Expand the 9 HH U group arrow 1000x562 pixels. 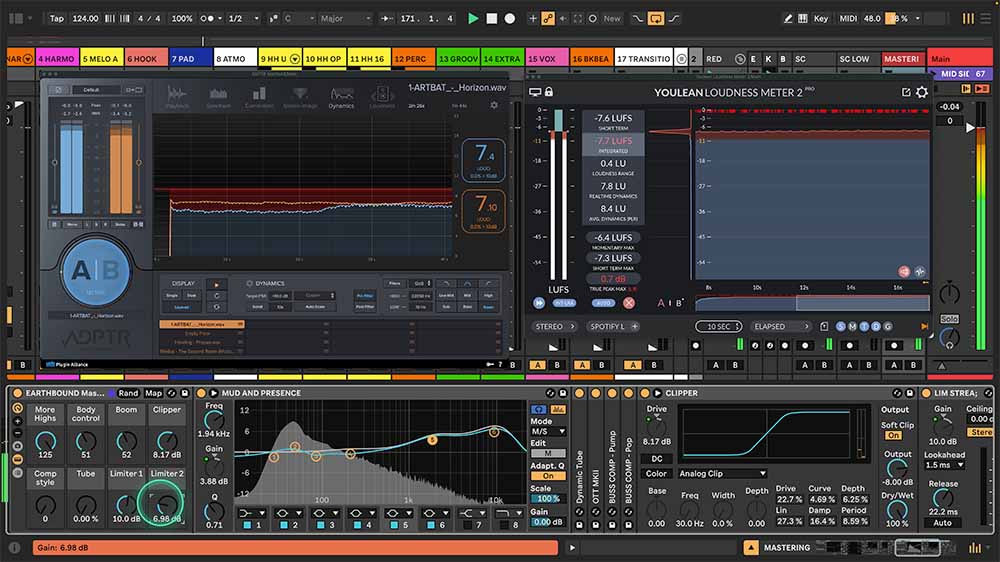[294, 59]
